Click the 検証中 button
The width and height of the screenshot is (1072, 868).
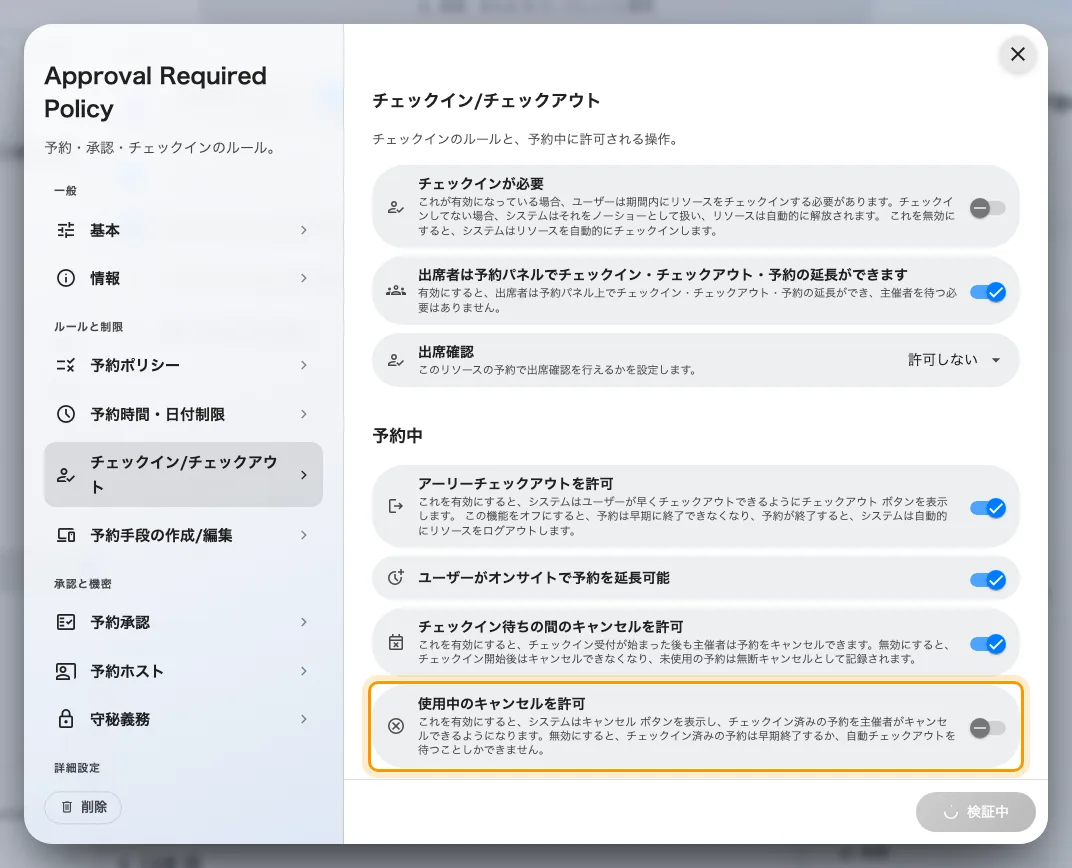coord(976,812)
